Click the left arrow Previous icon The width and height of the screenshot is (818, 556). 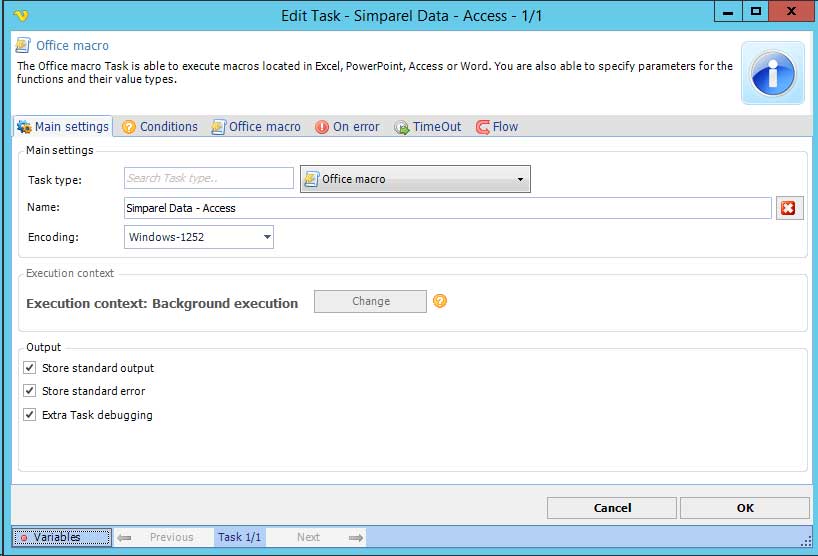coord(125,537)
